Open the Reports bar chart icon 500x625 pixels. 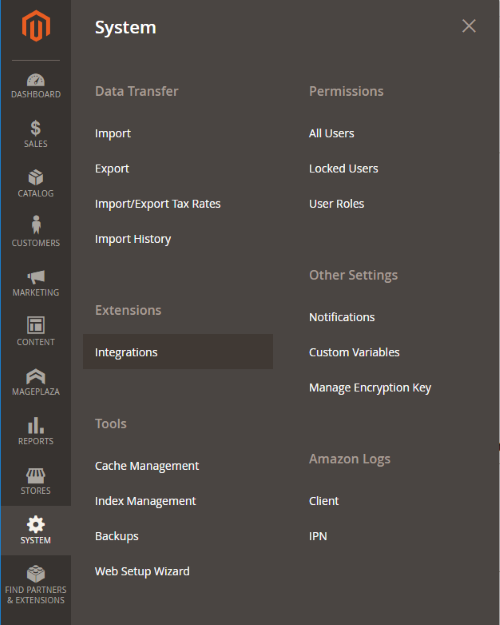(x=36, y=425)
